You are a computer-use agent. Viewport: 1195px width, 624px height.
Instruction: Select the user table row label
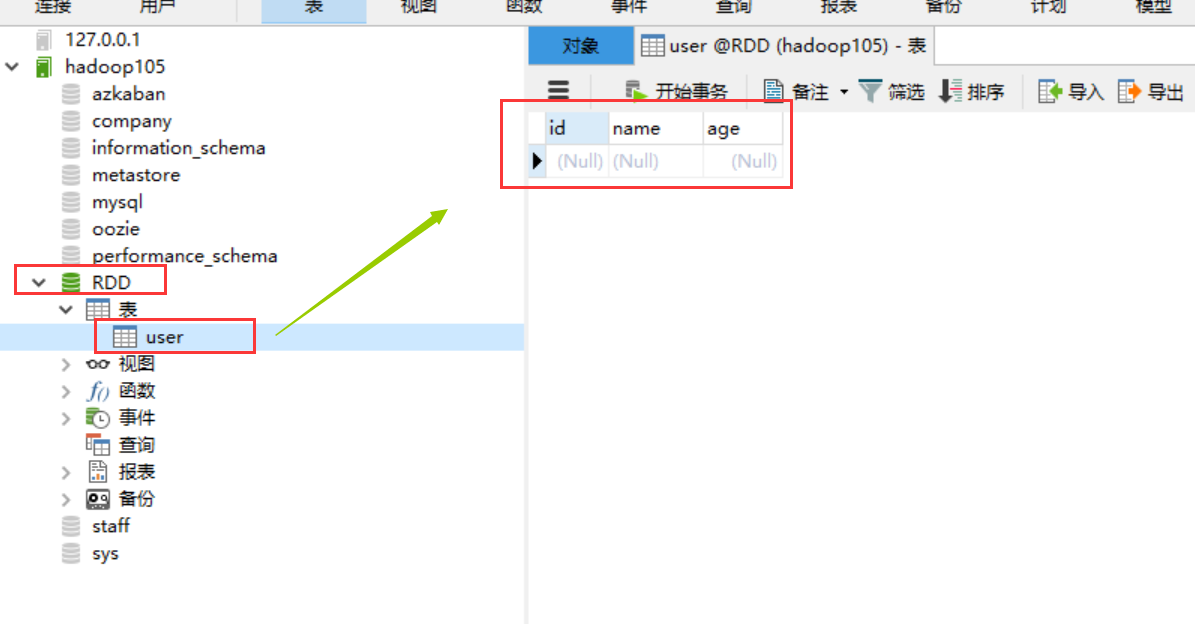click(x=165, y=337)
